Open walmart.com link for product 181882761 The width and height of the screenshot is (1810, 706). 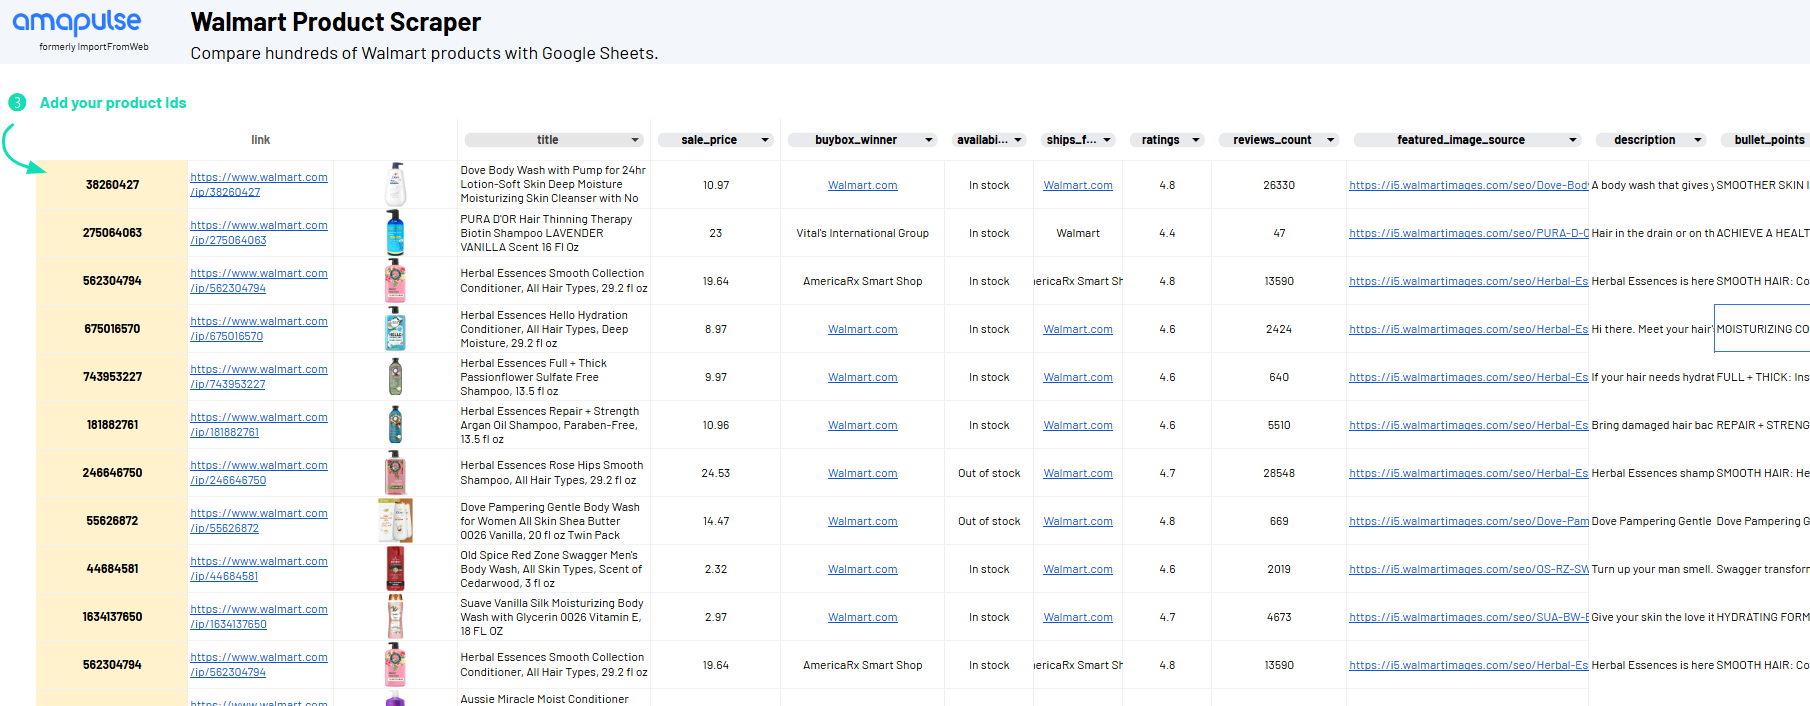coord(259,425)
